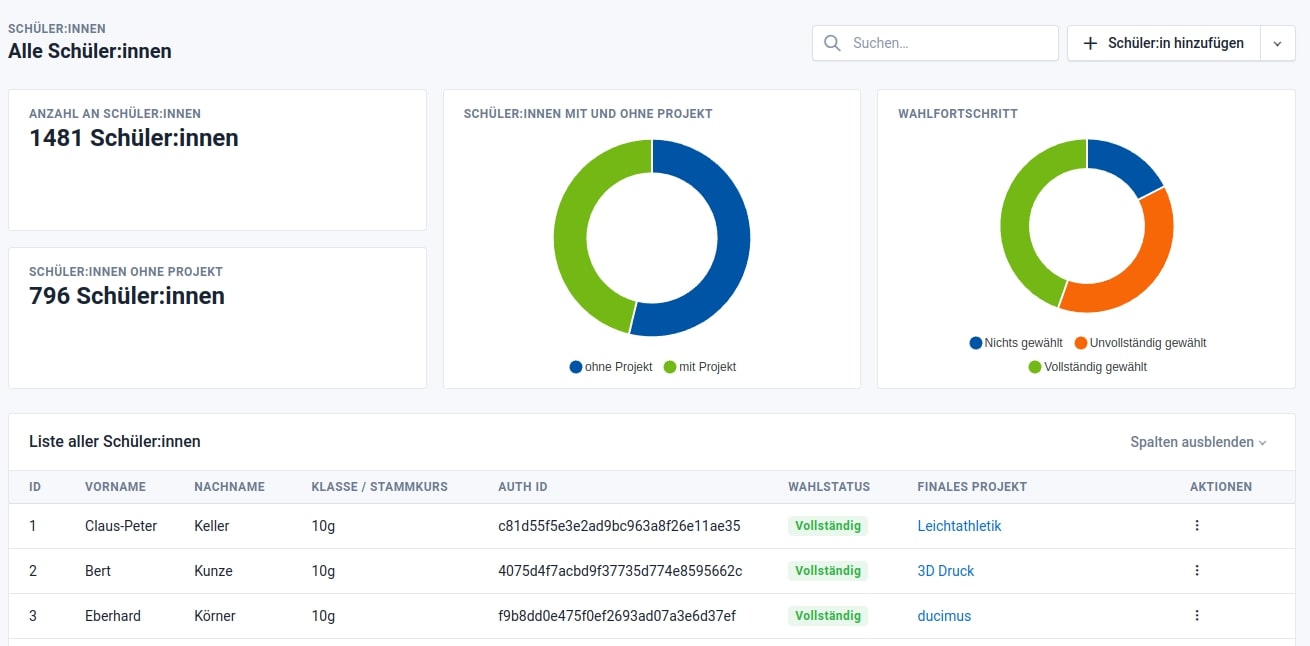Viewport: 1310px width, 646px height.
Task: Sort by the Nachname column header
Action: pyautogui.click(x=229, y=487)
